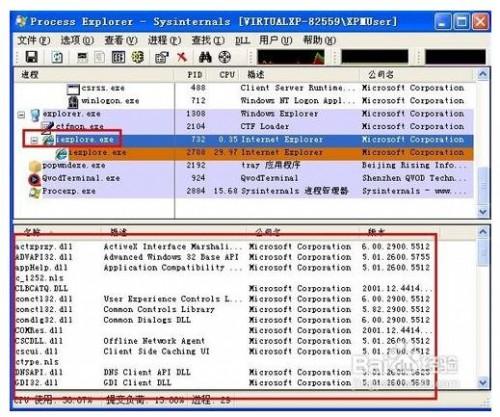
Task: Open the 查找(I) menu
Action: point(208,40)
